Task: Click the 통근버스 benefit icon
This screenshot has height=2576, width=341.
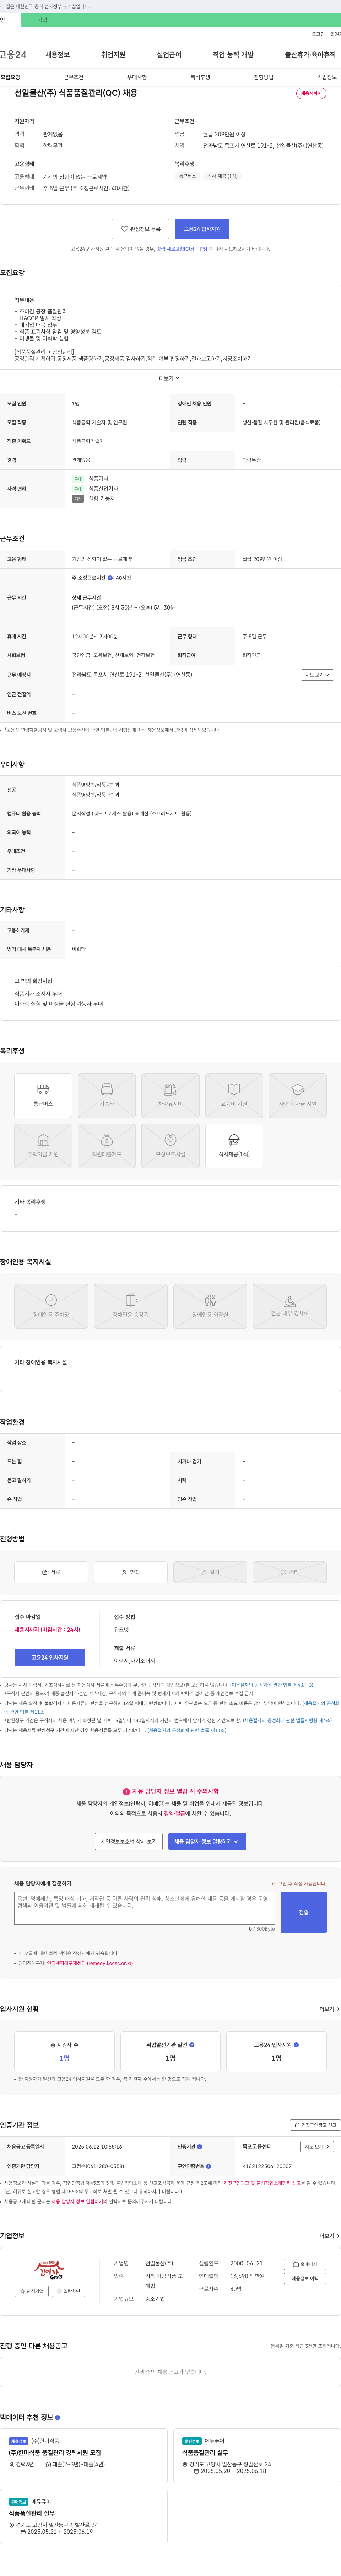Action: pos(43,1096)
